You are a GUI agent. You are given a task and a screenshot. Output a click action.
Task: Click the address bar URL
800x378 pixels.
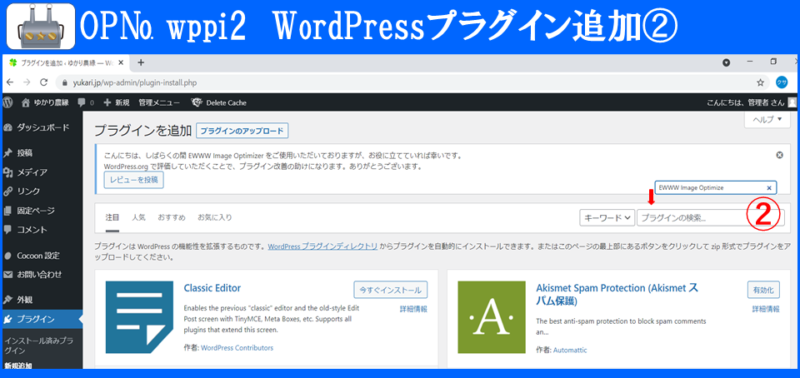[x=135, y=82]
